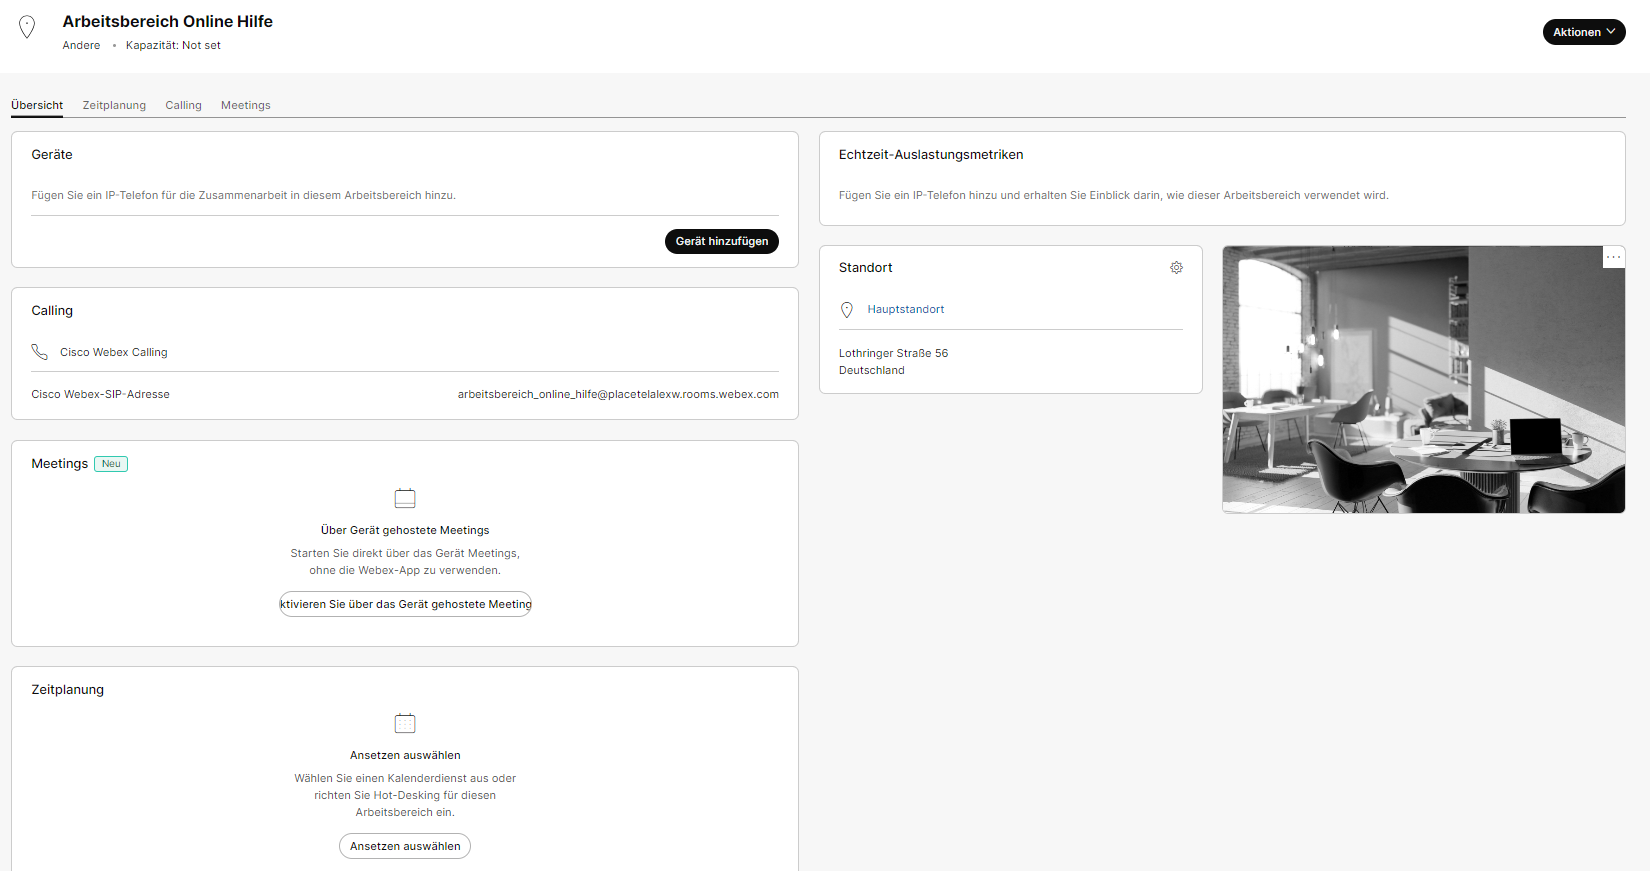
Task: Click the 'Über Gerät gehostete Meetings' title
Action: [405, 530]
